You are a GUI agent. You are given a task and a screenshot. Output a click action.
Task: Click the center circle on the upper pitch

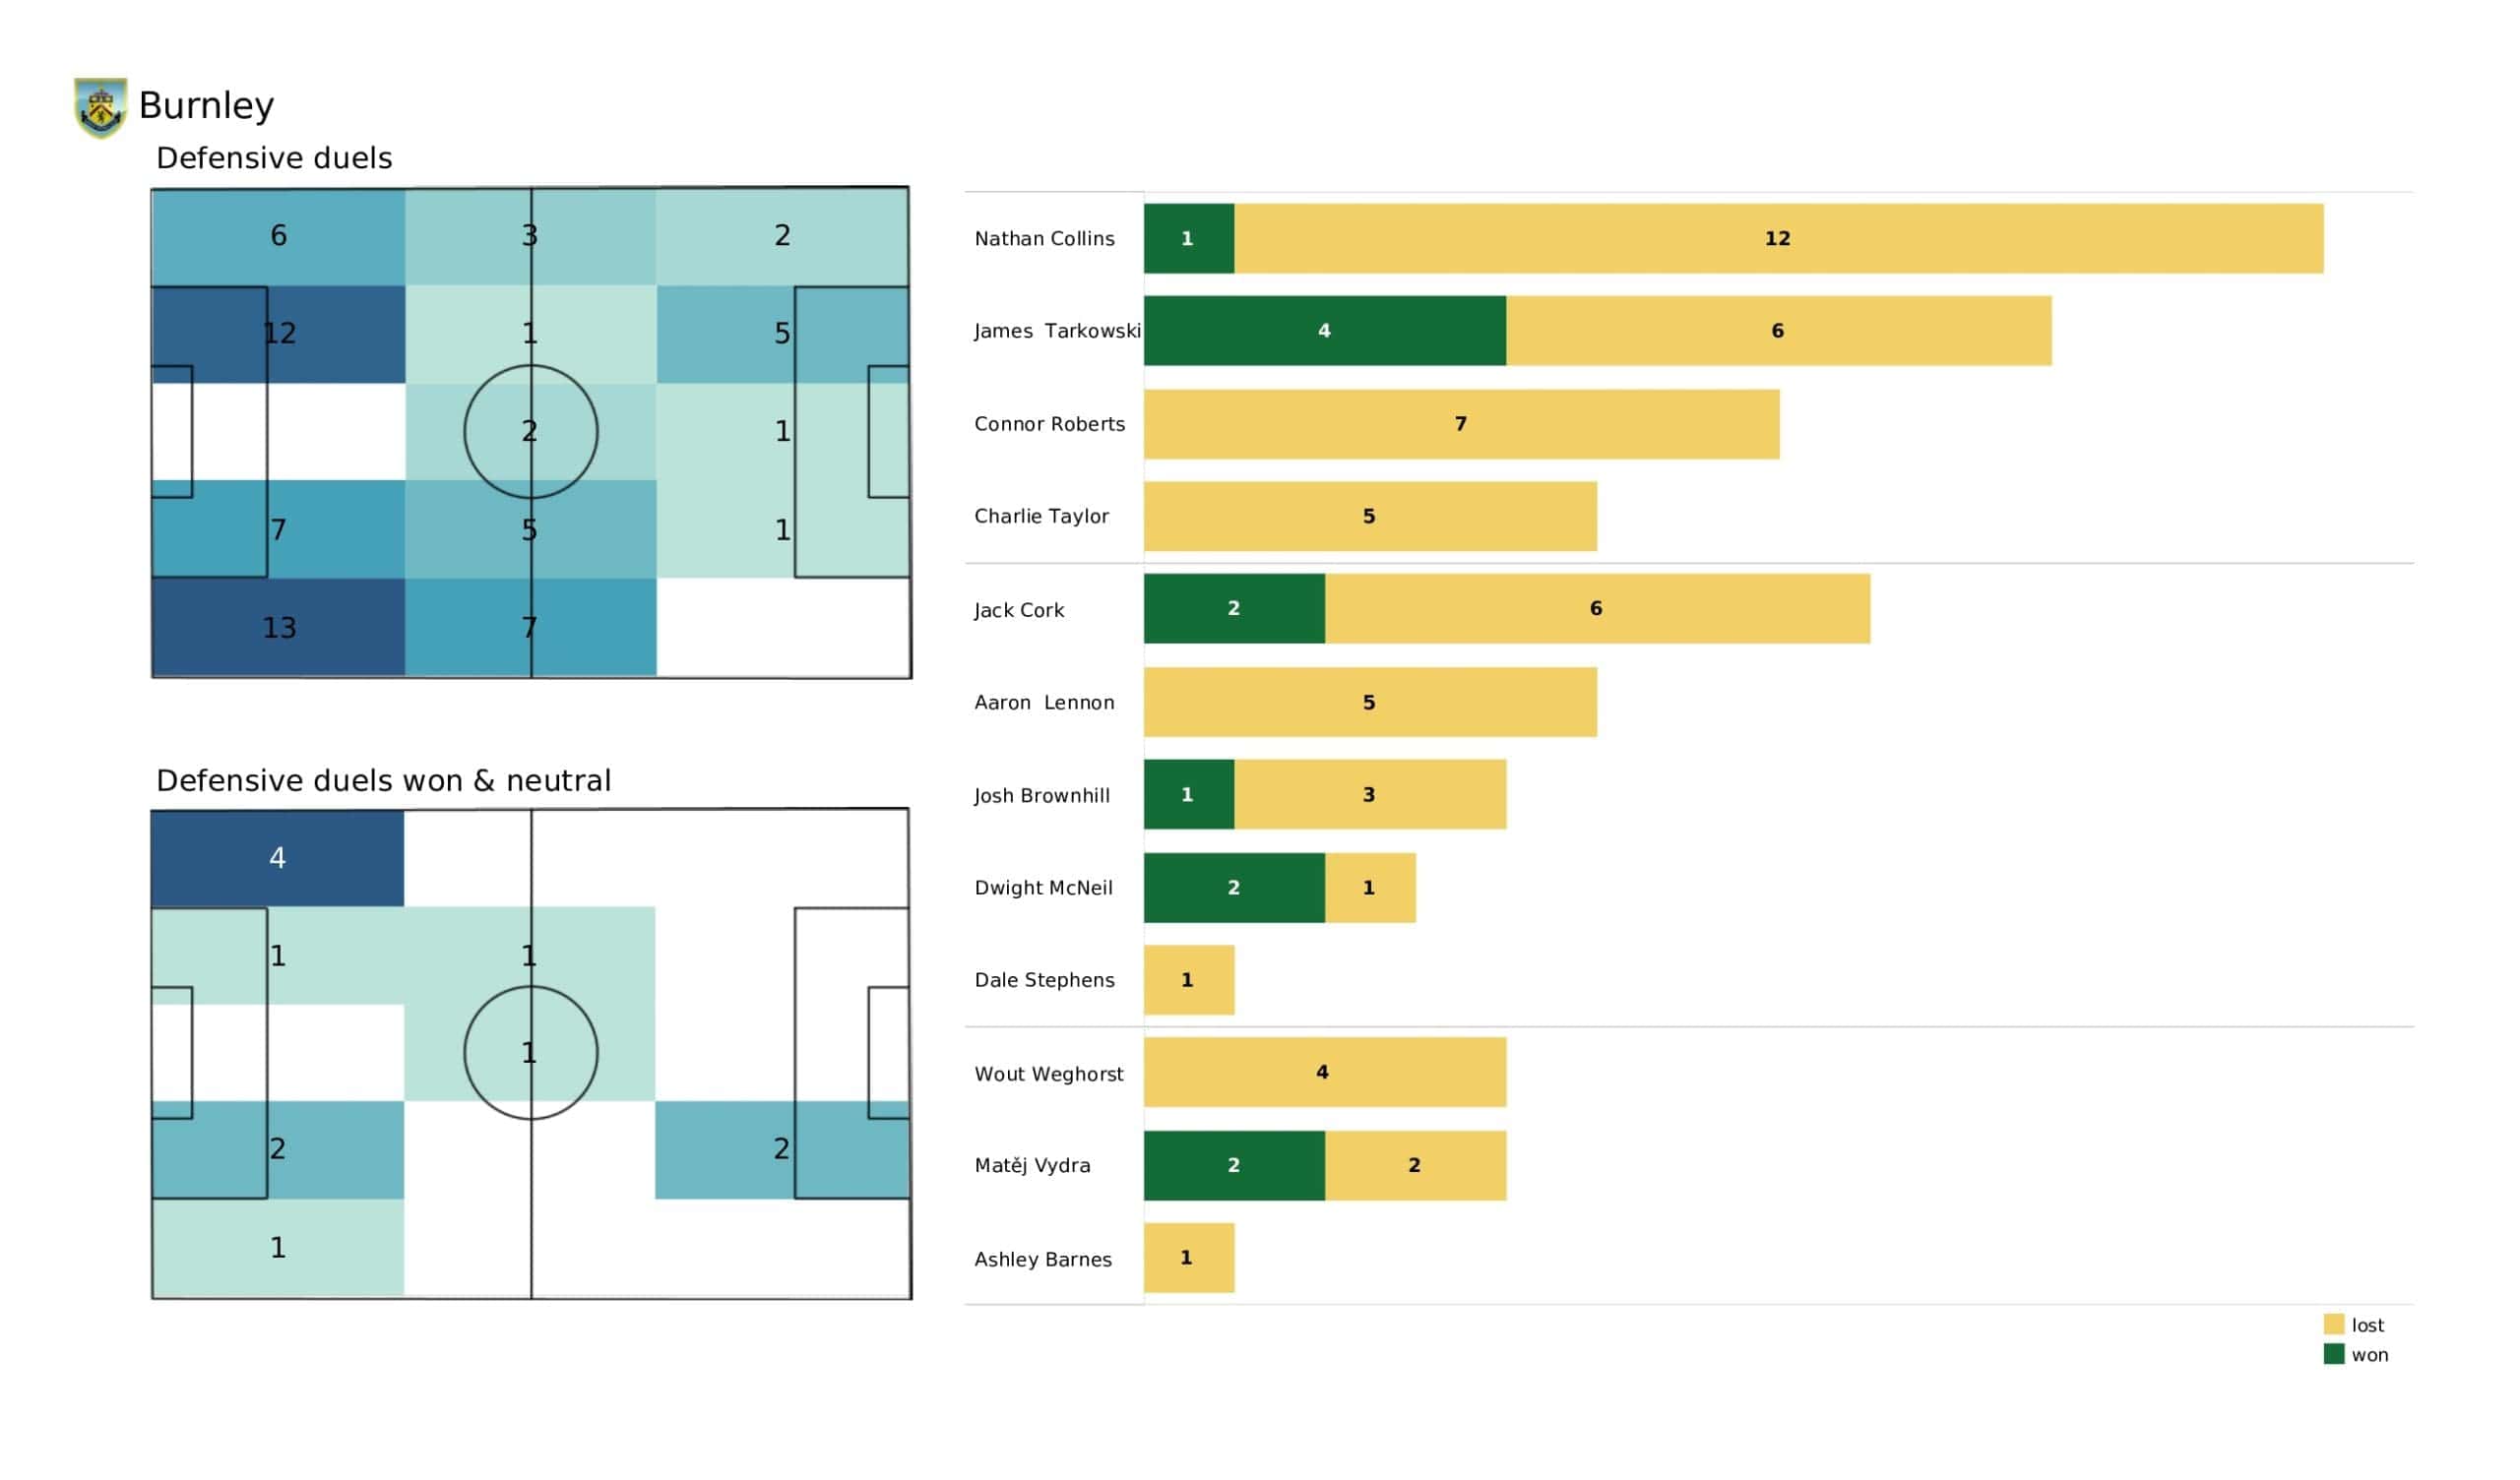click(x=530, y=431)
